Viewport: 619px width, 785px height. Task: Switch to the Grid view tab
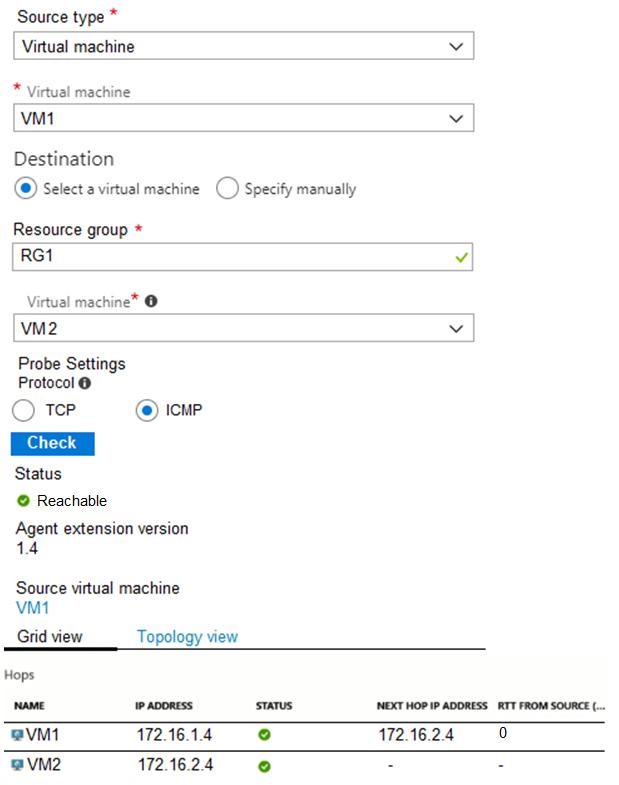coord(50,636)
